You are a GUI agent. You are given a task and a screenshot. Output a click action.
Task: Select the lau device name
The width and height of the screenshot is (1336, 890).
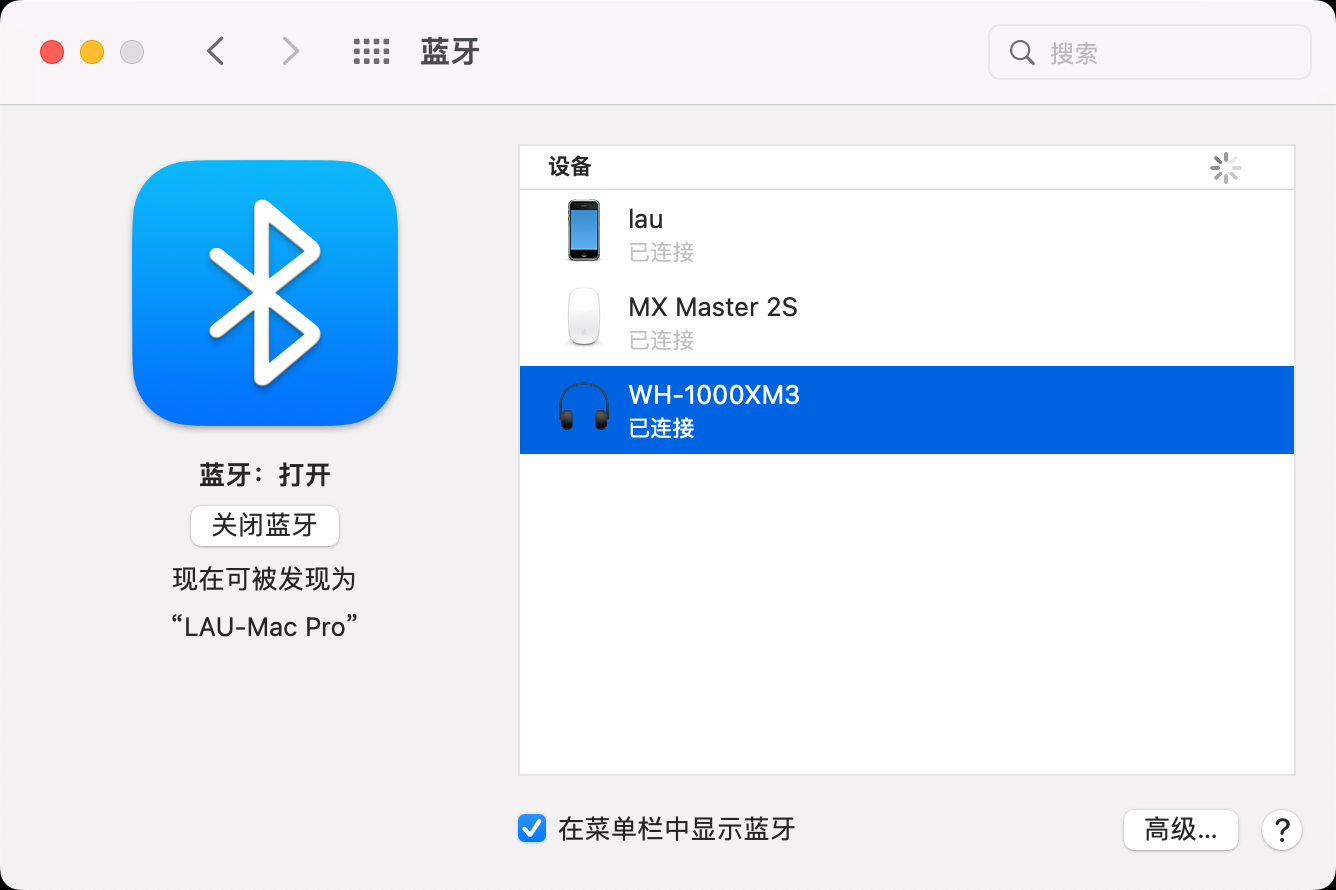tap(646, 219)
